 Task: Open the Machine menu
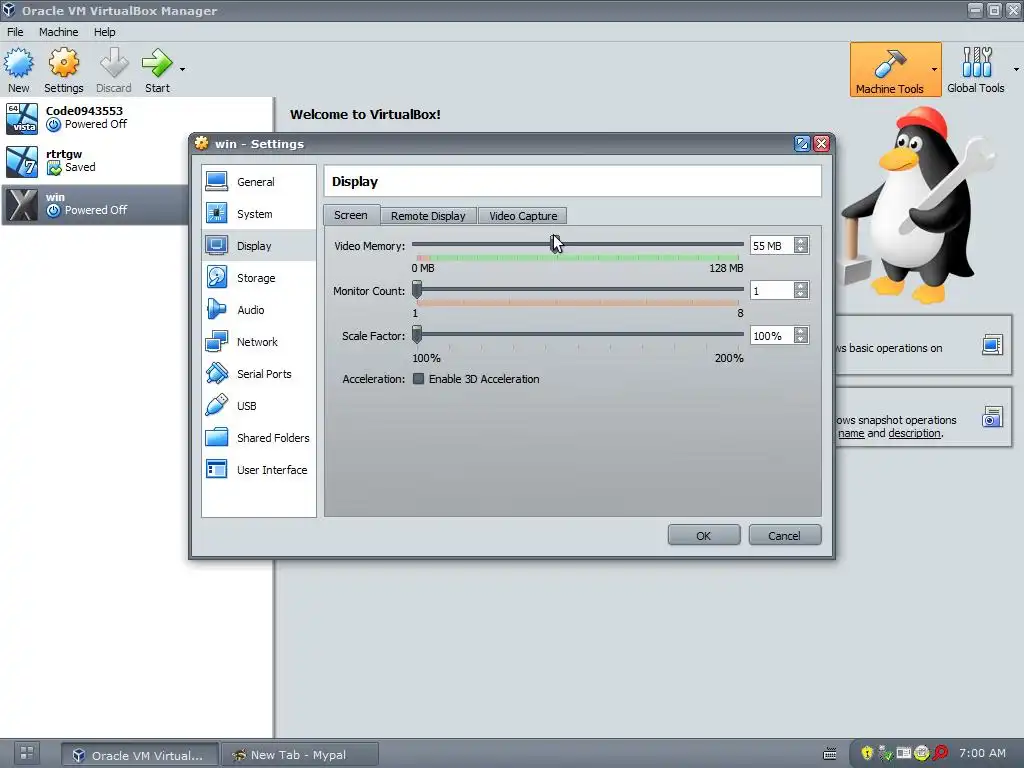pos(58,32)
